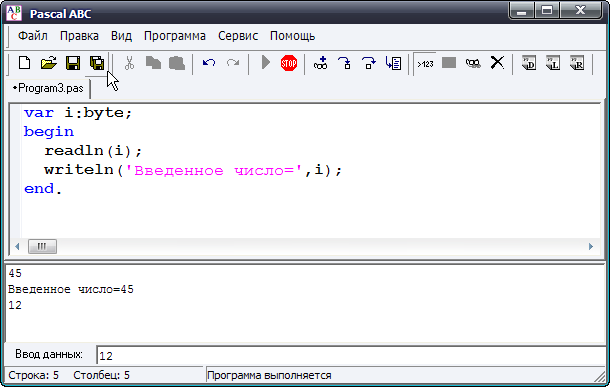Viewport: 610px width, 387px height.
Task: Click the 'begin' keyword in code
Action: [x=49, y=132]
